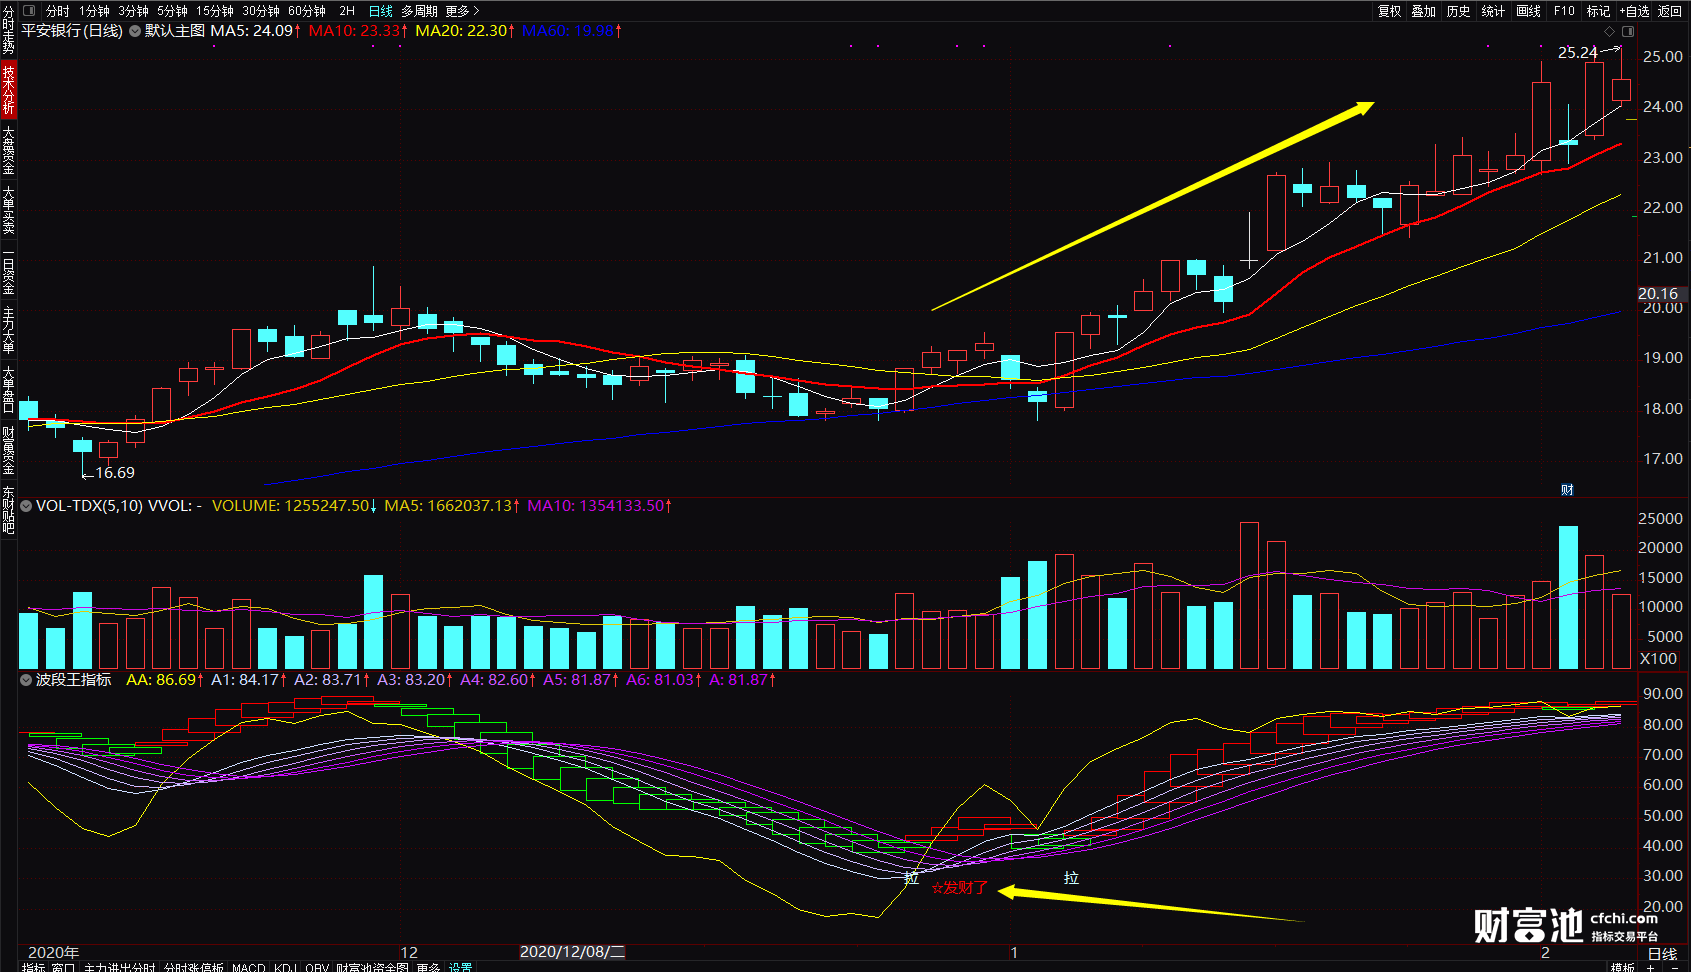Click the 财 marker icon on chart

coord(1567,489)
